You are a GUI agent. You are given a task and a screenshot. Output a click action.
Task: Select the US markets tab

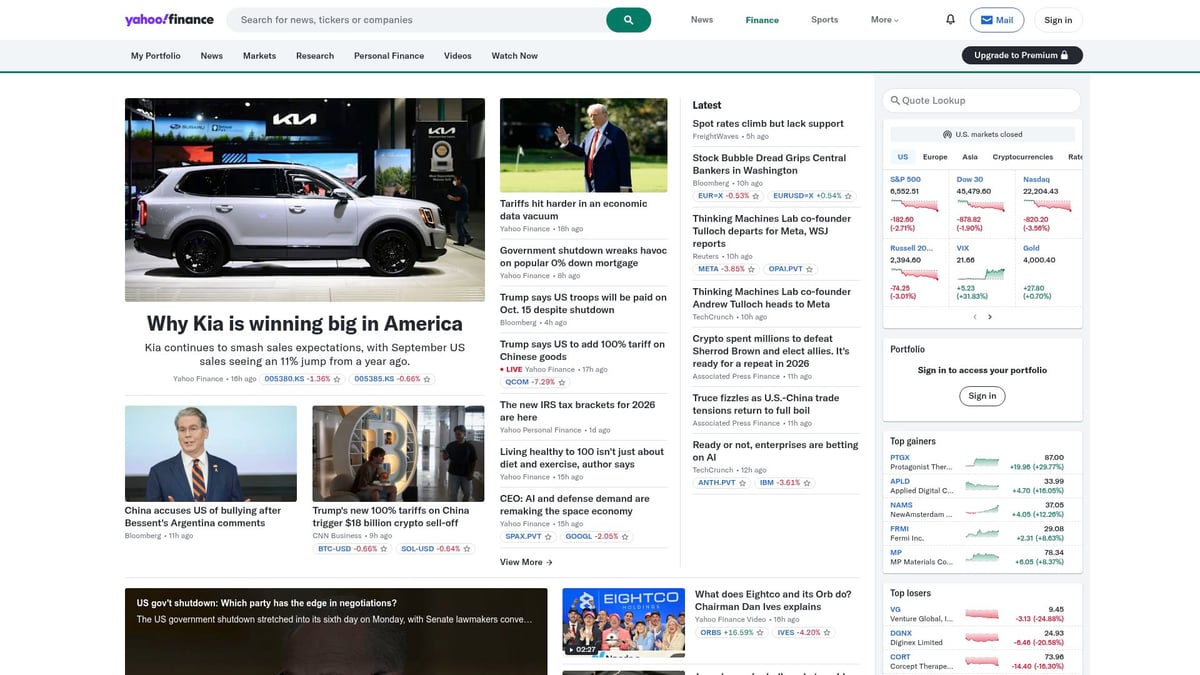[x=903, y=157]
